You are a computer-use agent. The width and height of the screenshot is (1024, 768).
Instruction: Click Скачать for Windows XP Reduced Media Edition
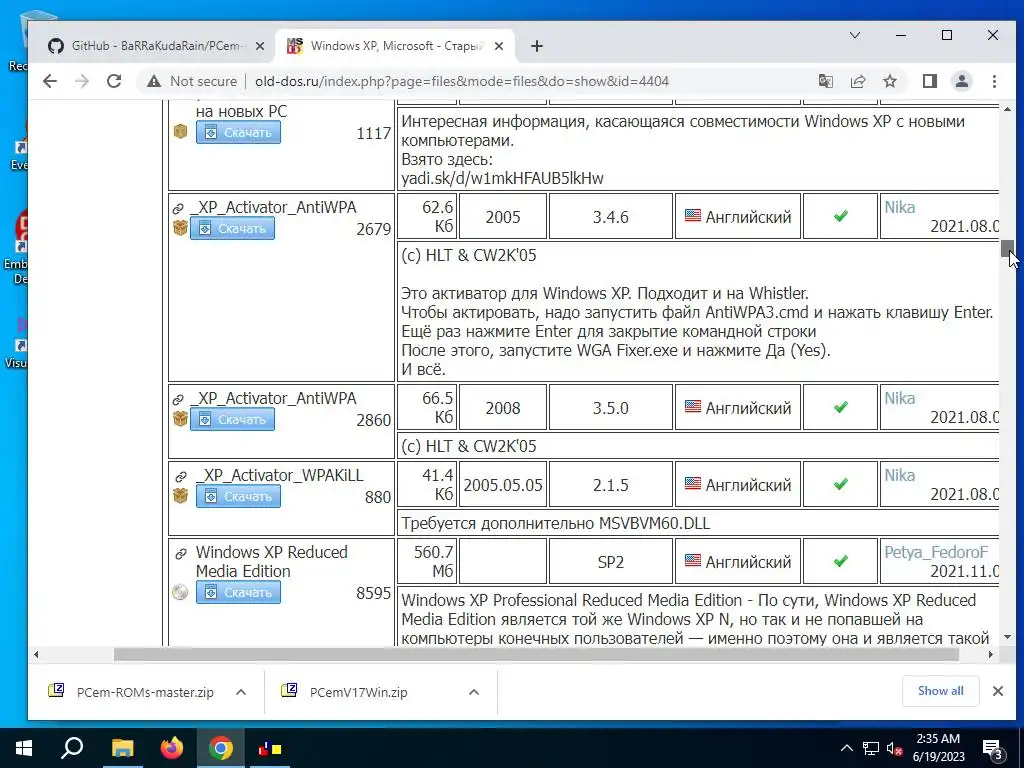238,592
